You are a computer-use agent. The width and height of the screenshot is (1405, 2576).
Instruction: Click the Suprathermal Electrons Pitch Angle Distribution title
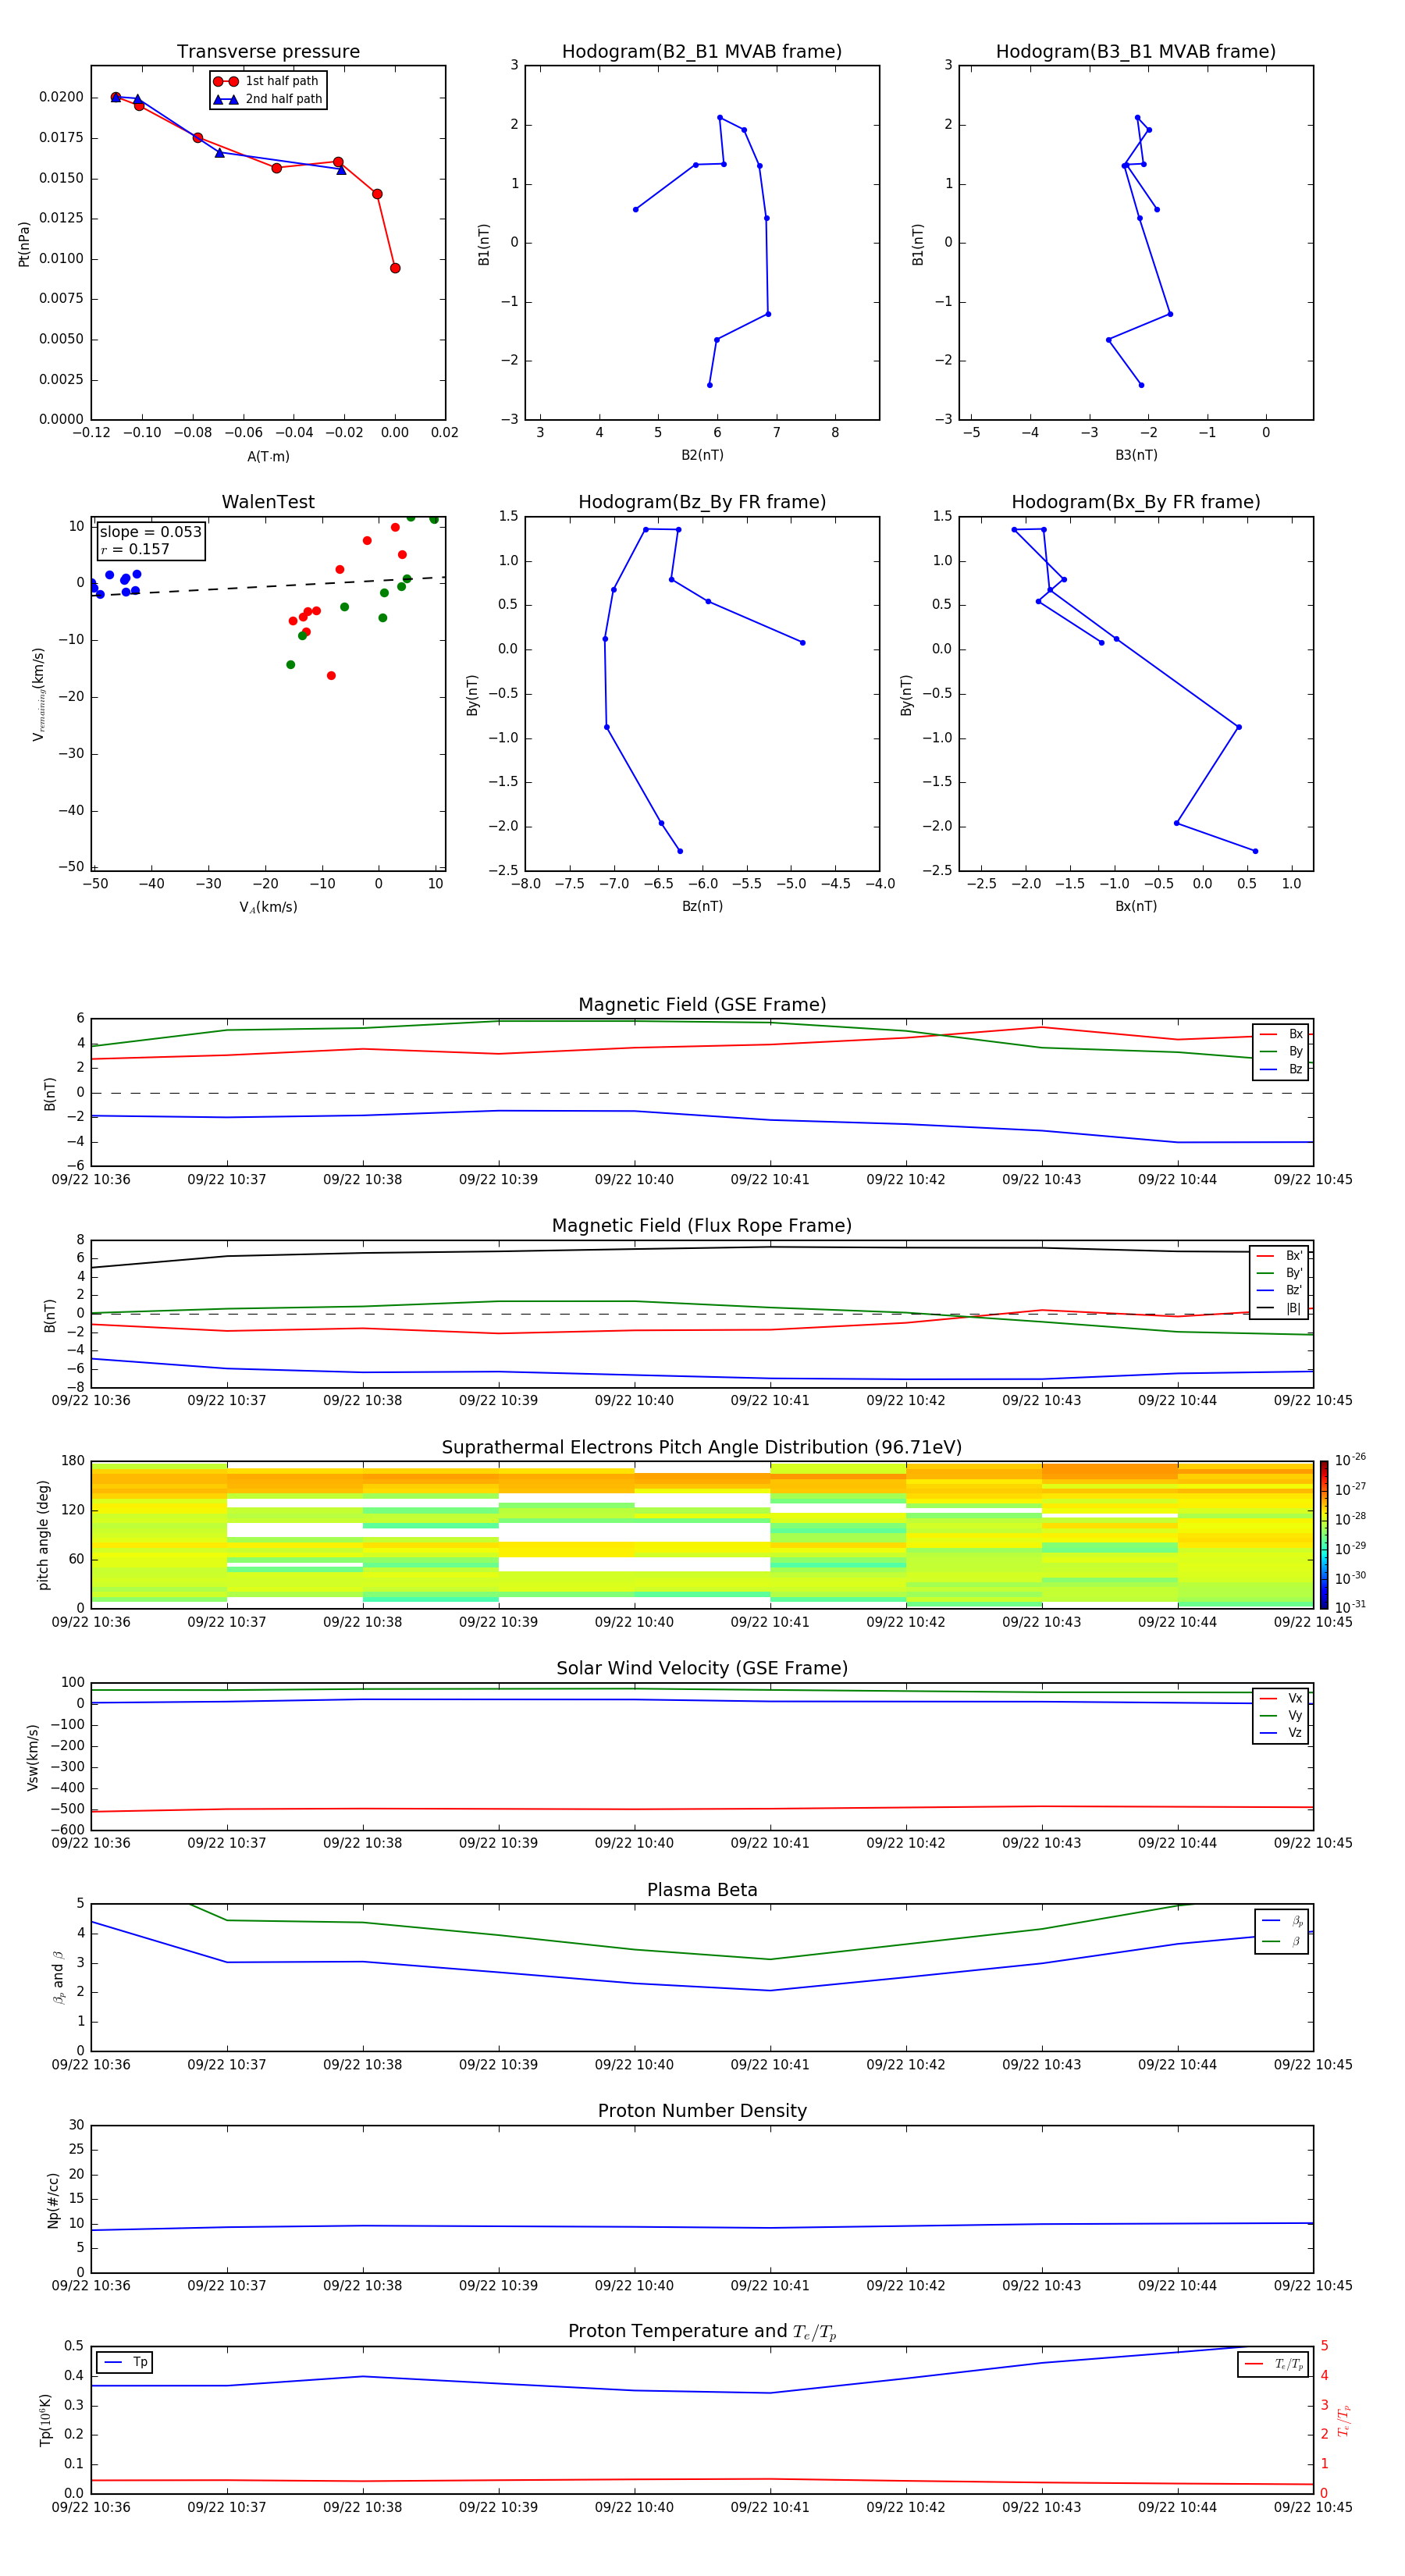click(x=702, y=1448)
